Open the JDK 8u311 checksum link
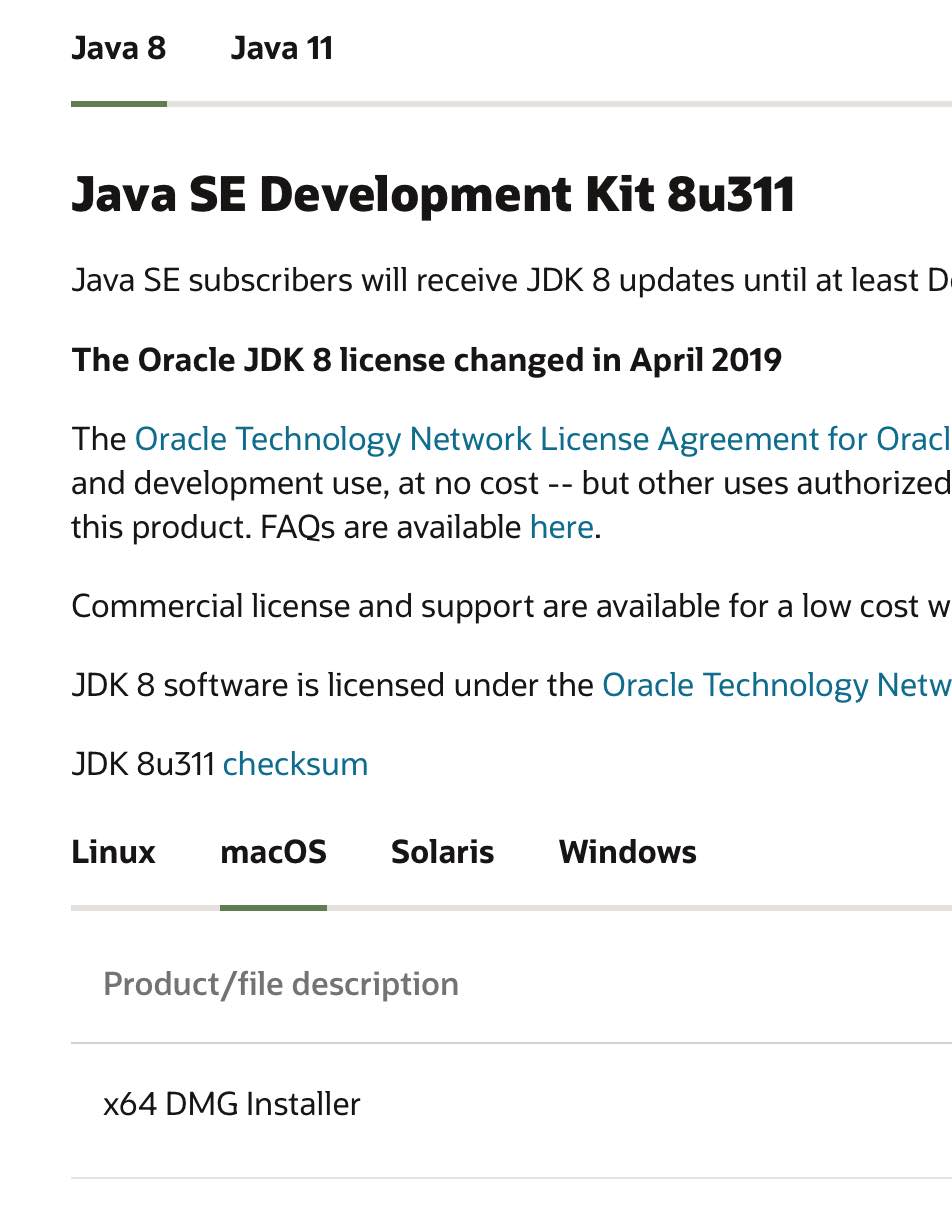The height and width of the screenshot is (1216, 952). click(x=295, y=764)
